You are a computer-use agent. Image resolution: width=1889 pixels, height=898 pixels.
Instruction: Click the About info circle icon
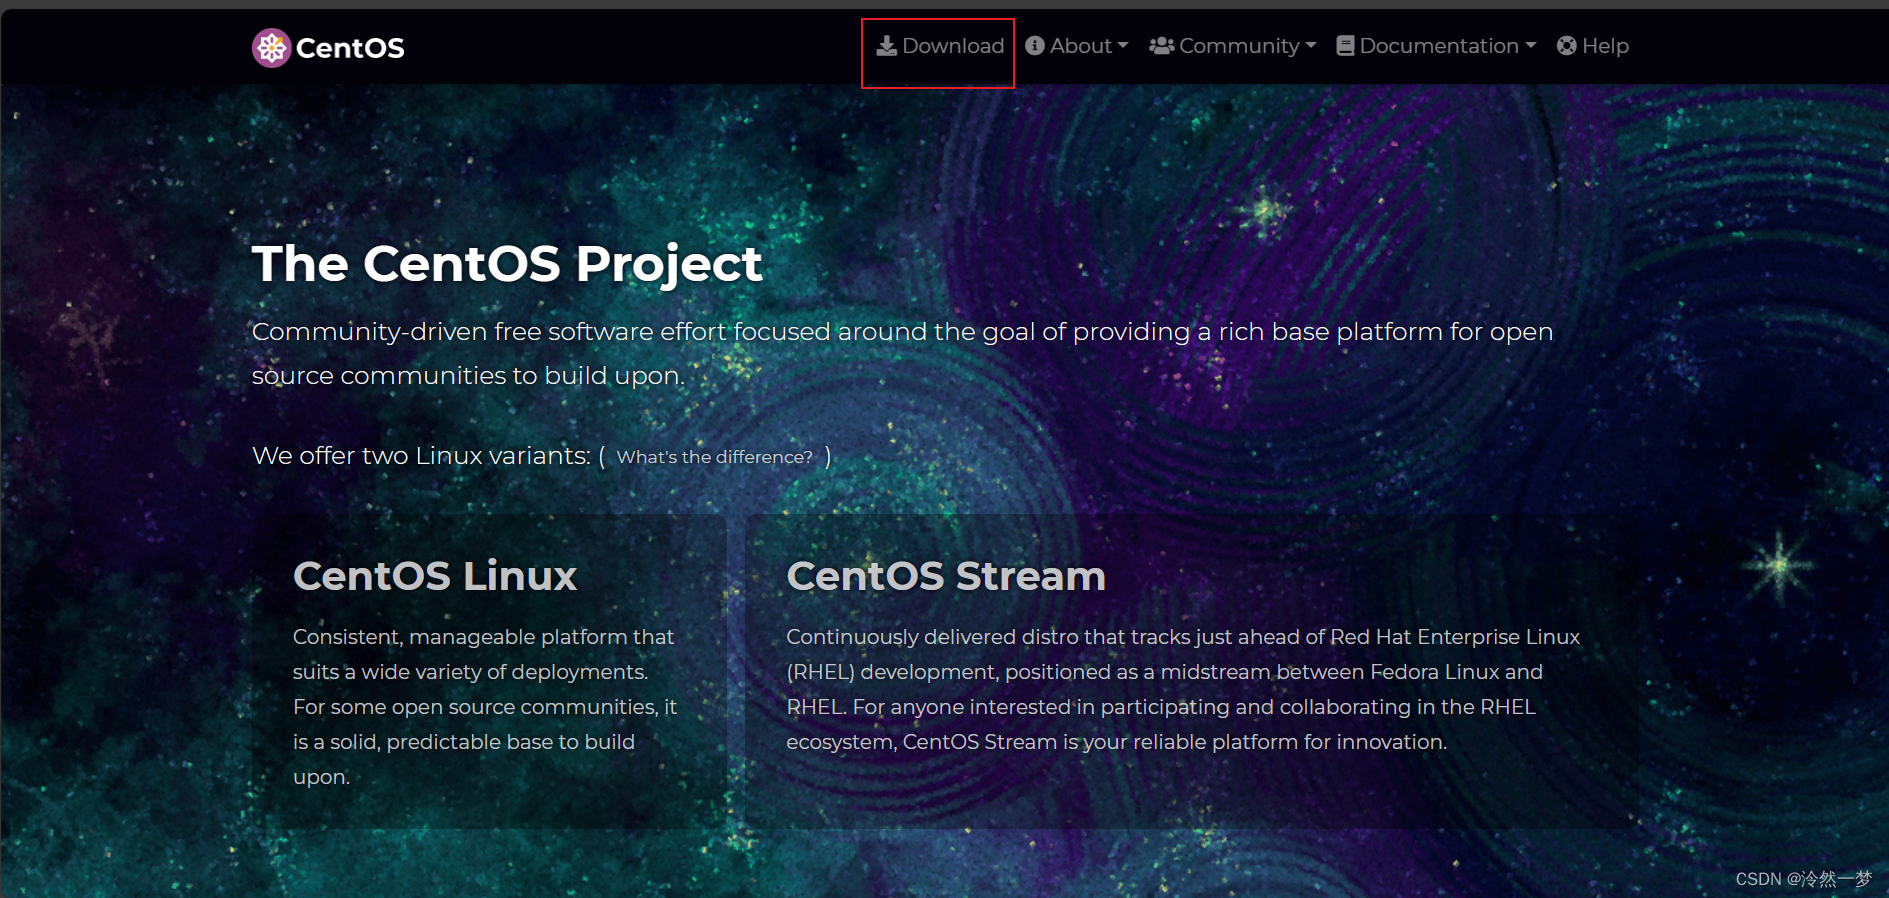click(x=1035, y=46)
